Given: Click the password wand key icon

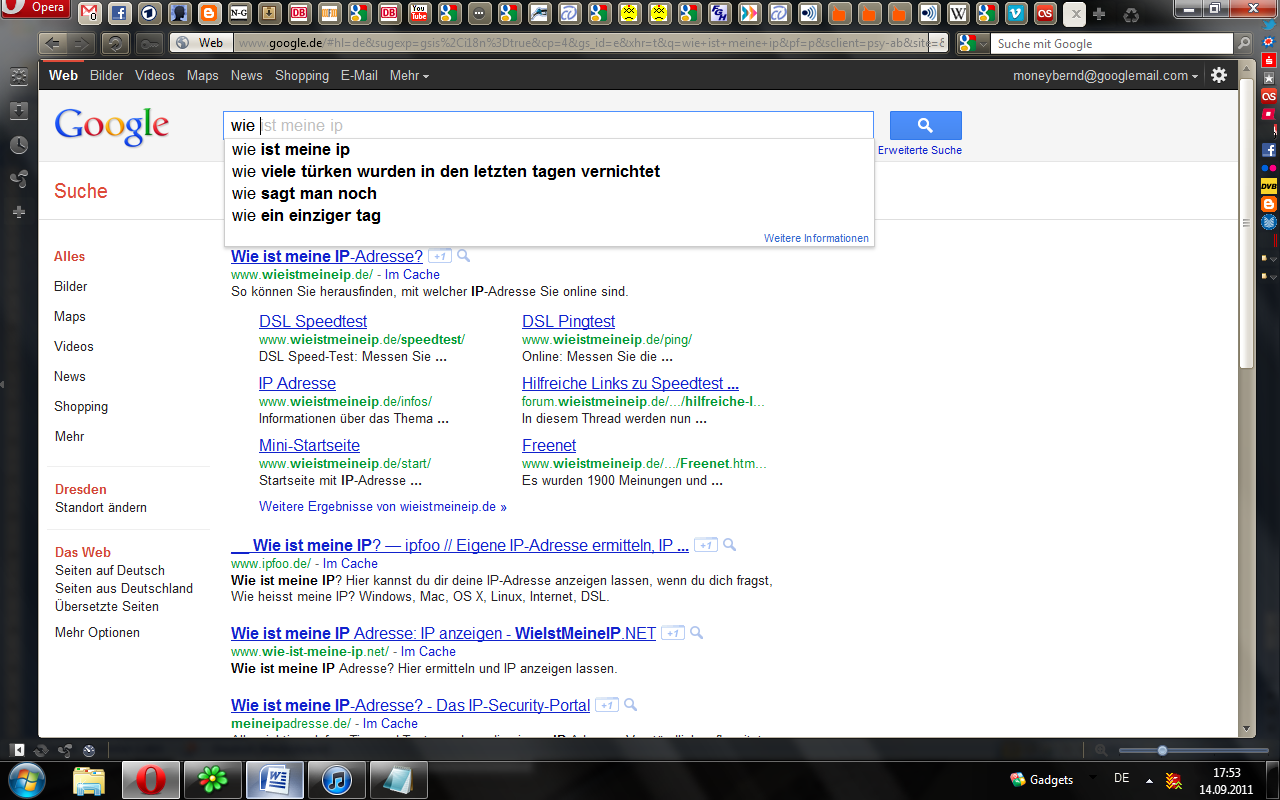Looking at the screenshot, I should coord(149,43).
